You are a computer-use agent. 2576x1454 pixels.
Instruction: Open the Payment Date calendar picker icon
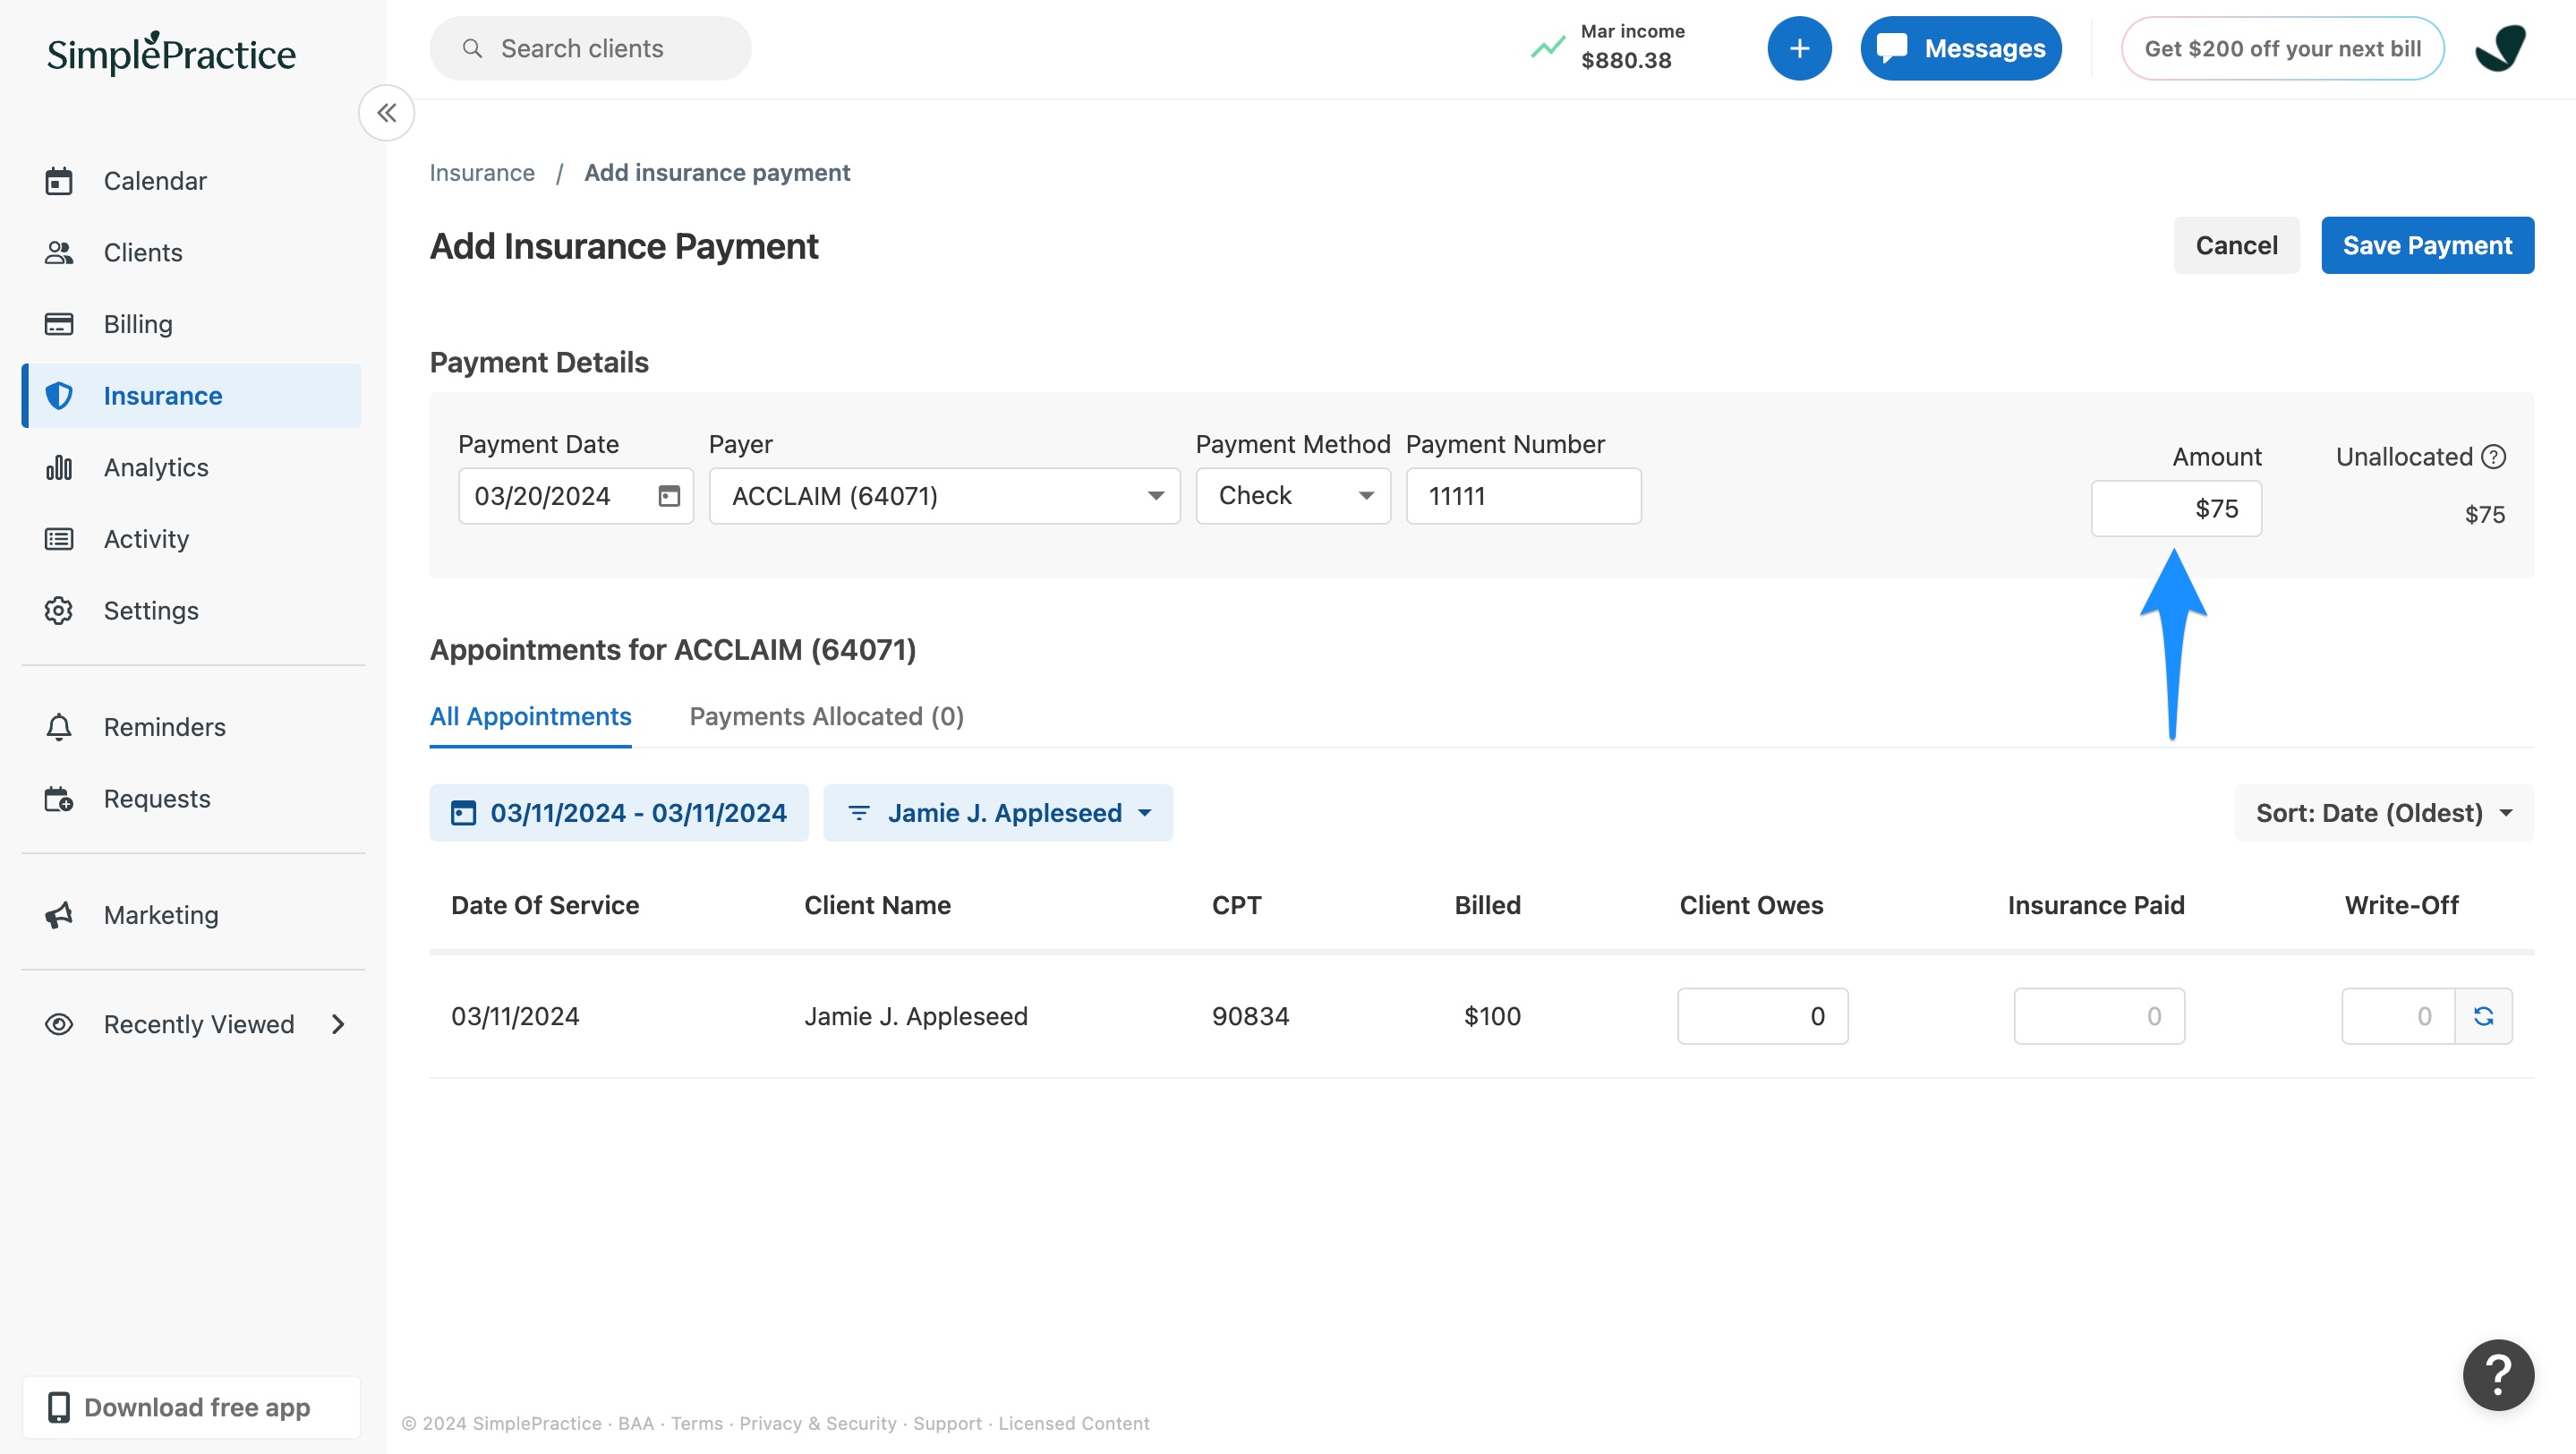pos(669,496)
